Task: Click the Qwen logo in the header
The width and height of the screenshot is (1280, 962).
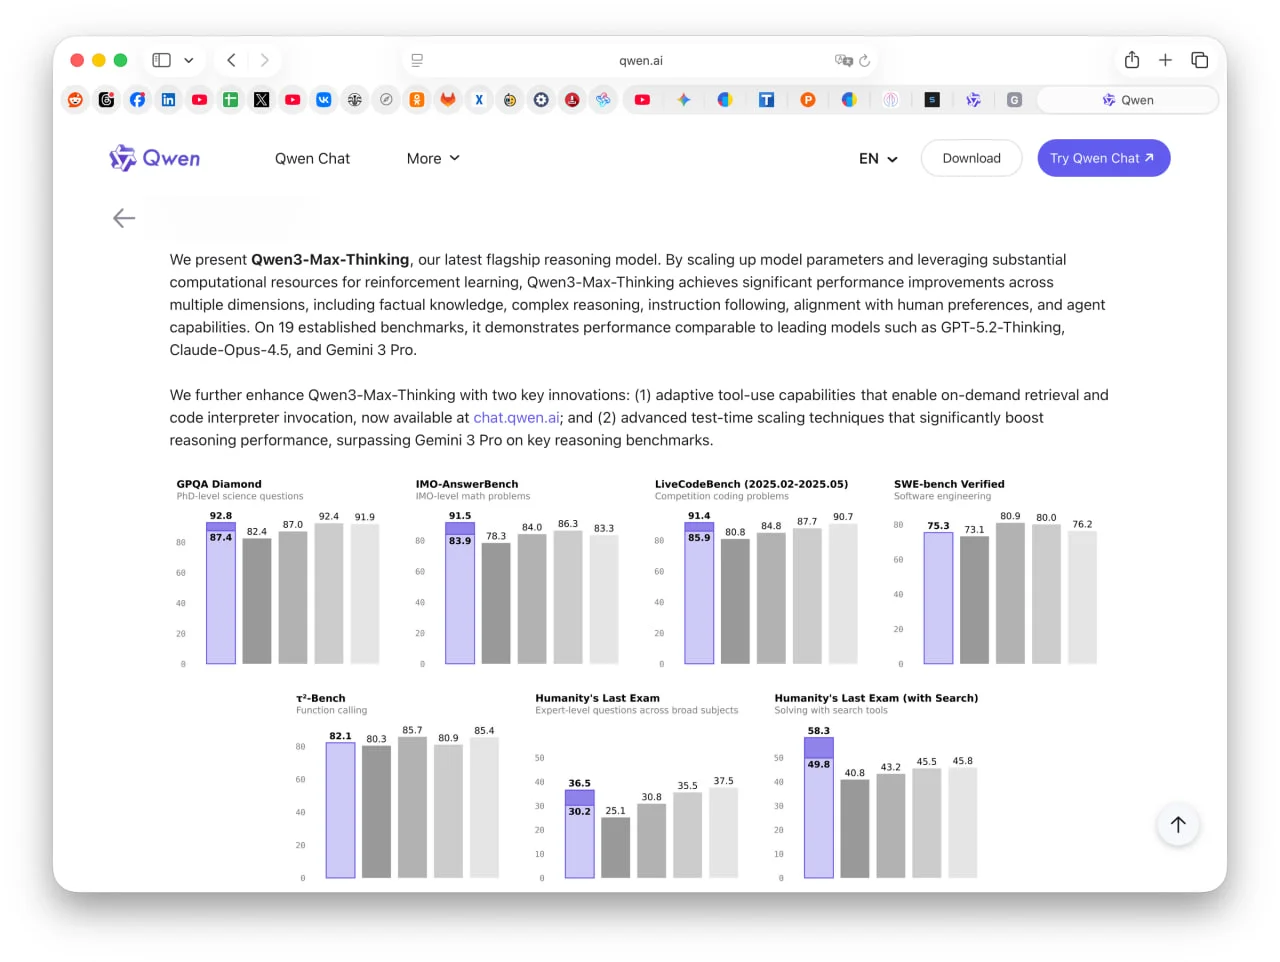Action: 155,158
